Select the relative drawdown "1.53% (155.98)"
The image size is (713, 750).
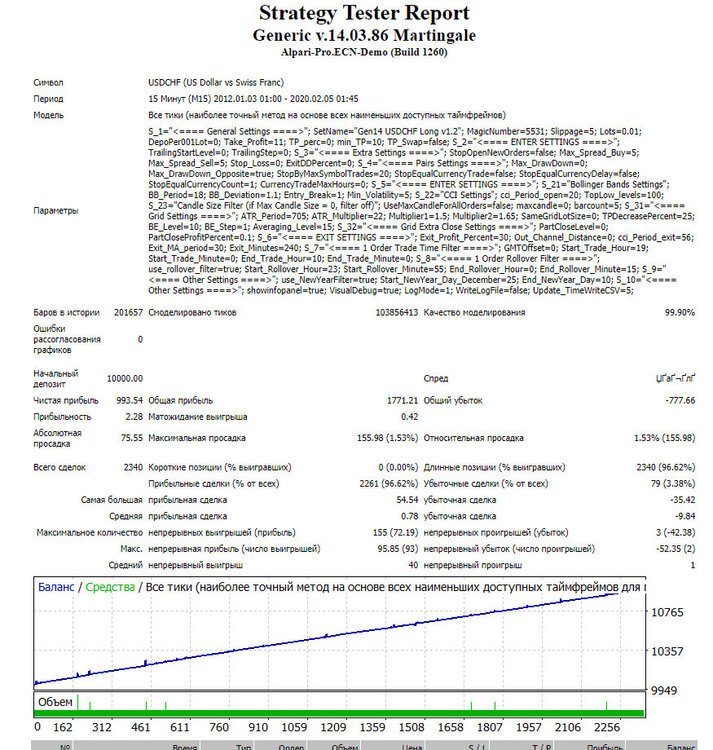coord(664,438)
